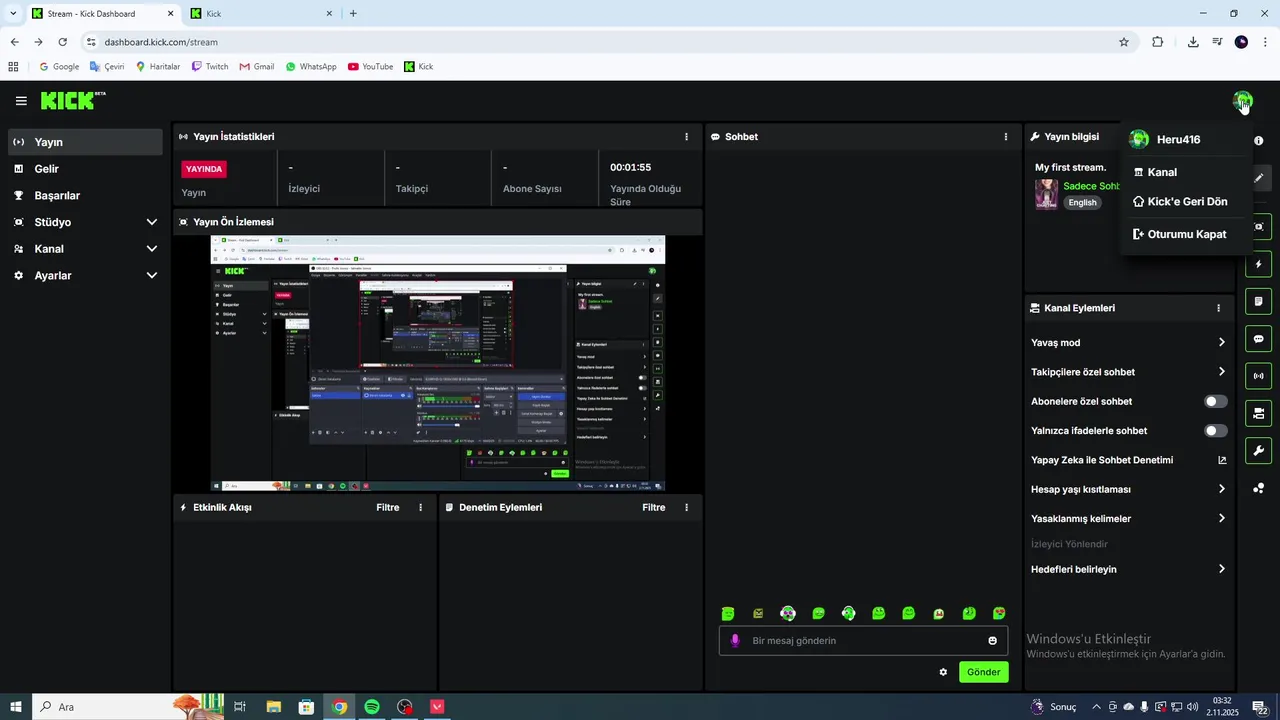Click the English language tag

click(1082, 202)
